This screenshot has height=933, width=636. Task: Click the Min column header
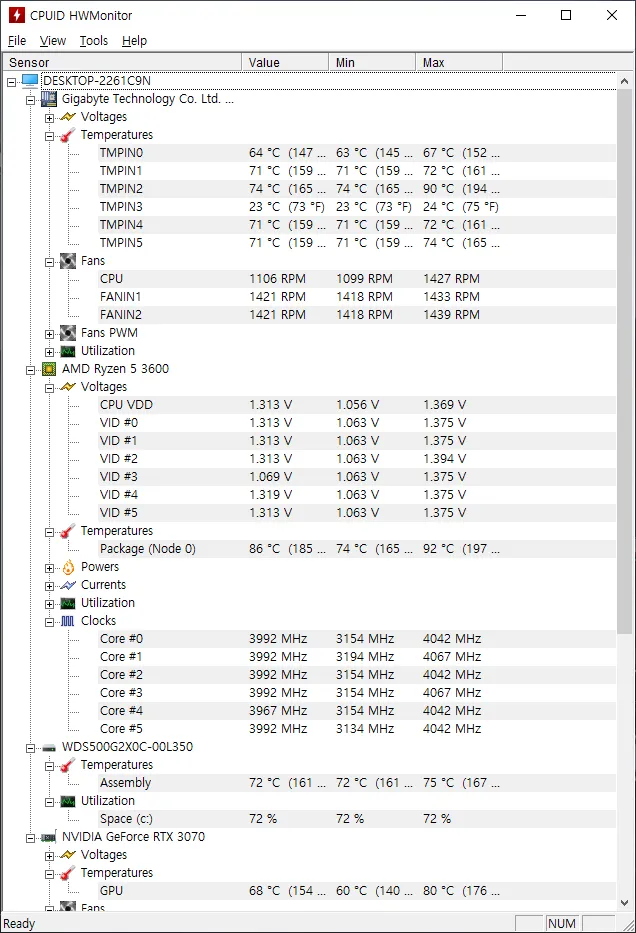[x=372, y=62]
